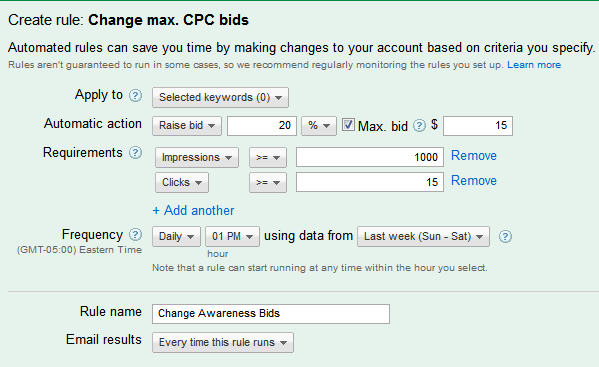Open Every time this rule runs dropdown
Image resolution: width=599 pixels, height=367 pixels.
(223, 343)
